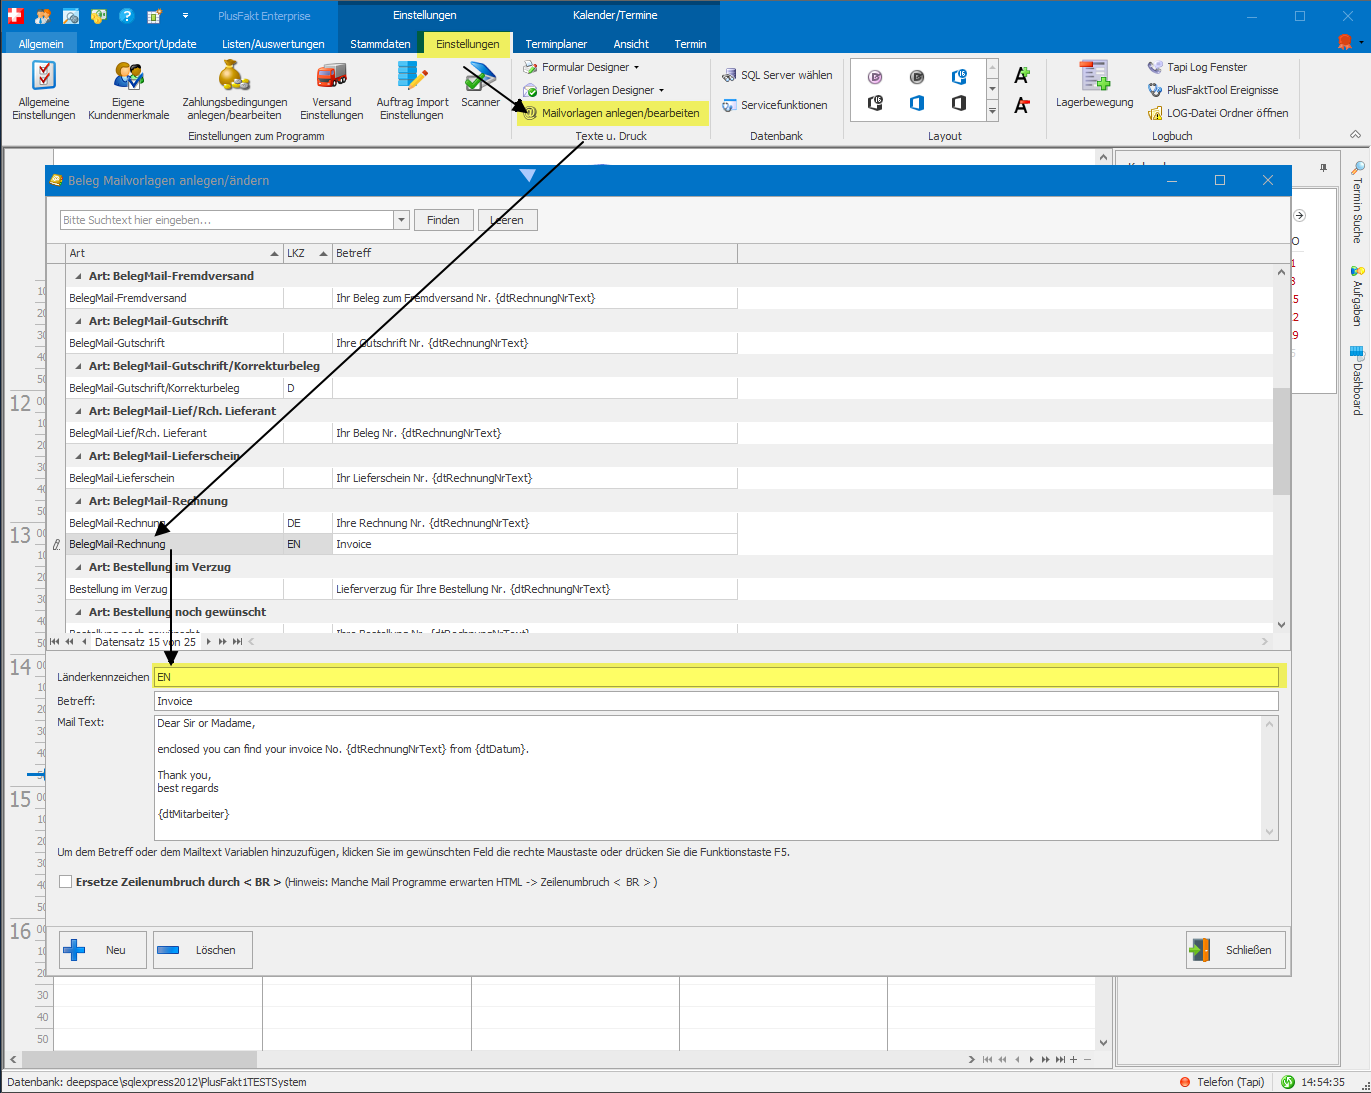Collapse the ribbon with the chevron
The width and height of the screenshot is (1371, 1093).
[1355, 135]
